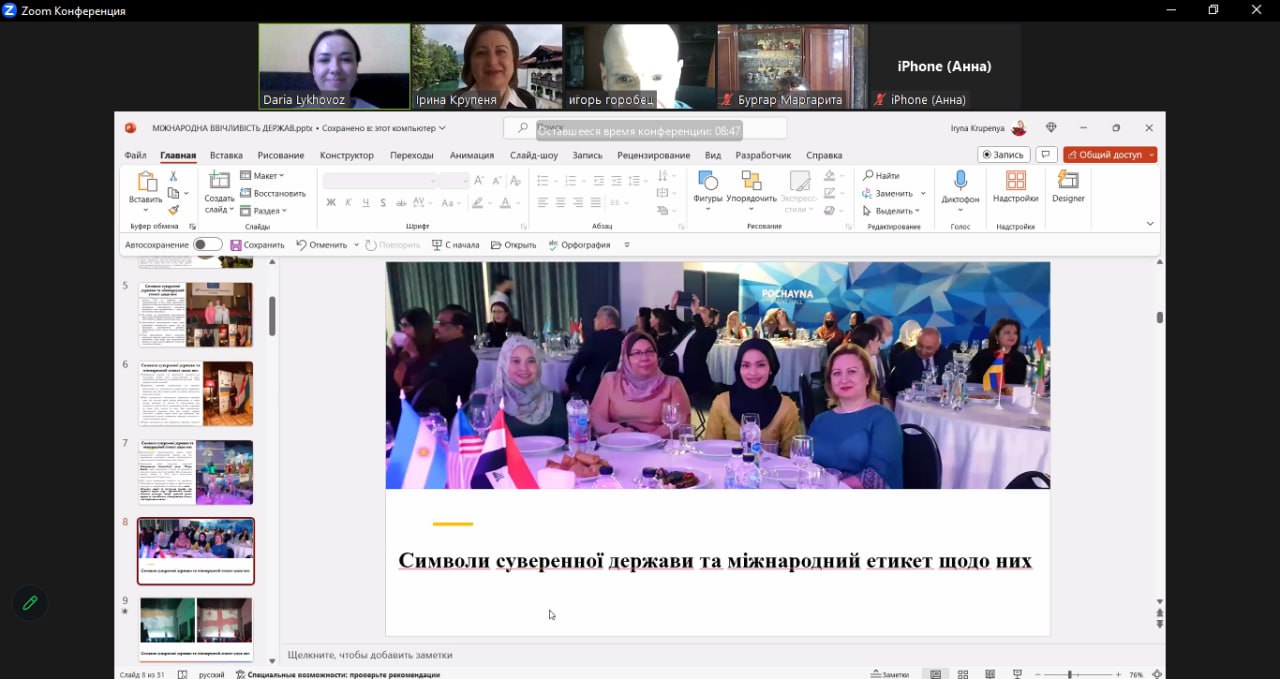
Task: Click the slide thumbnail panel scrollbar
Action: pos(272,316)
